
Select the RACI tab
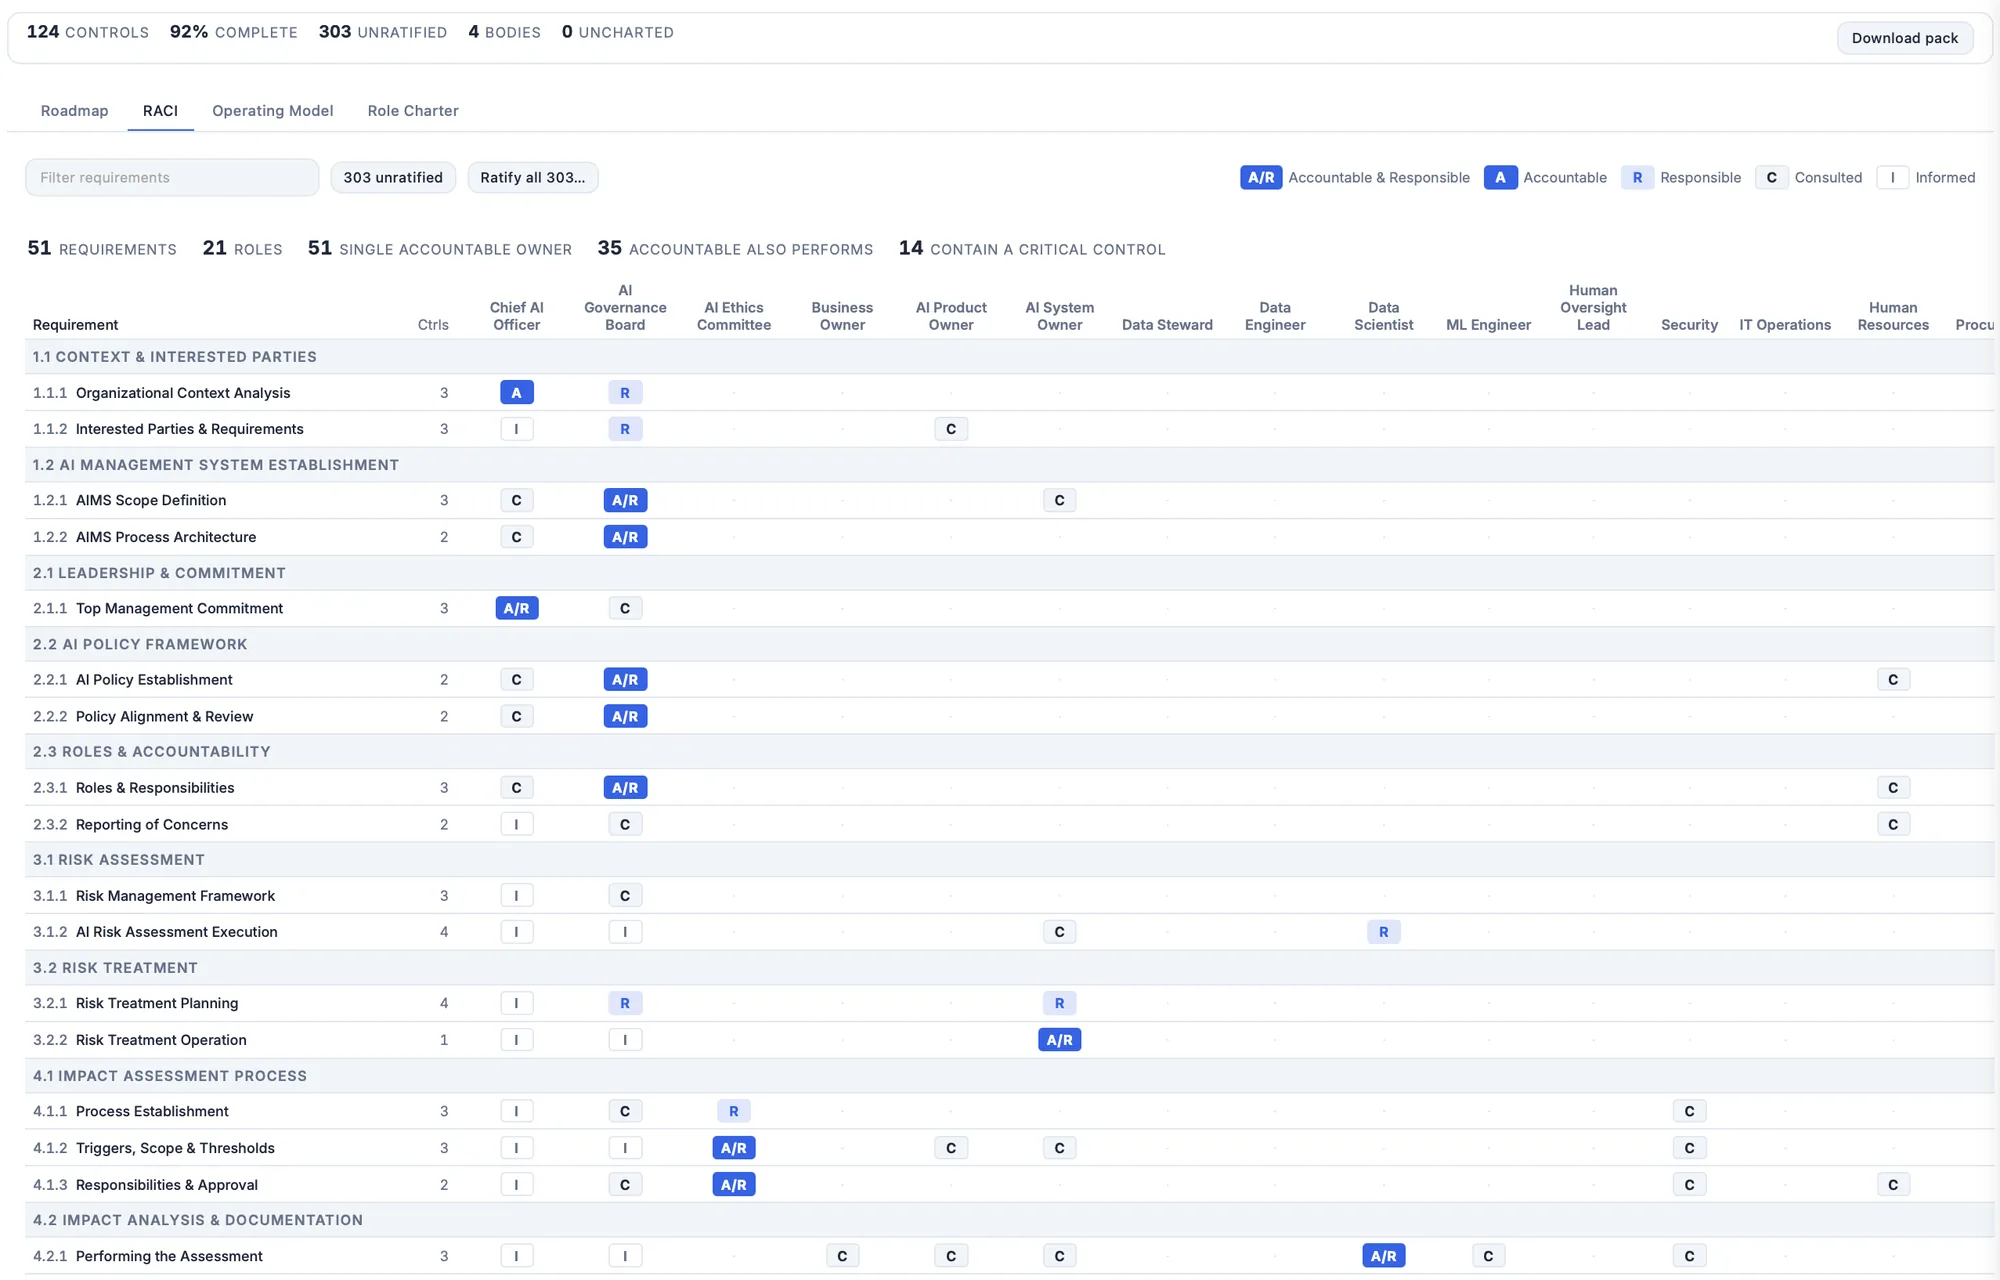[x=160, y=110]
